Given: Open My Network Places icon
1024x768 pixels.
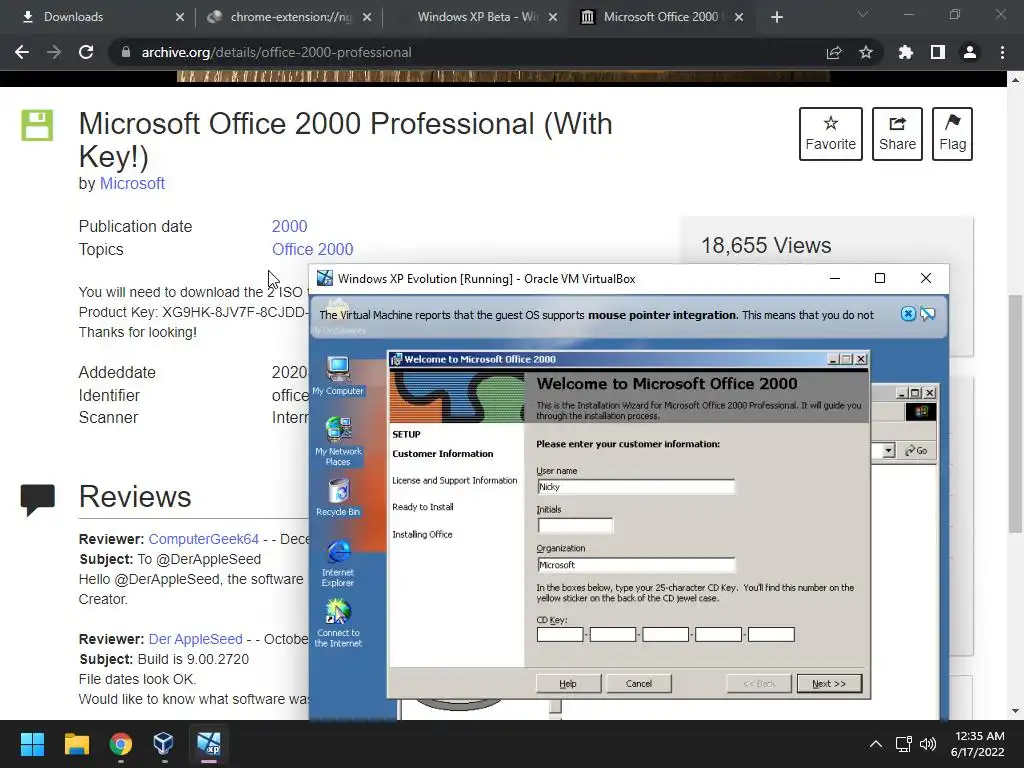Looking at the screenshot, I should (338, 441).
